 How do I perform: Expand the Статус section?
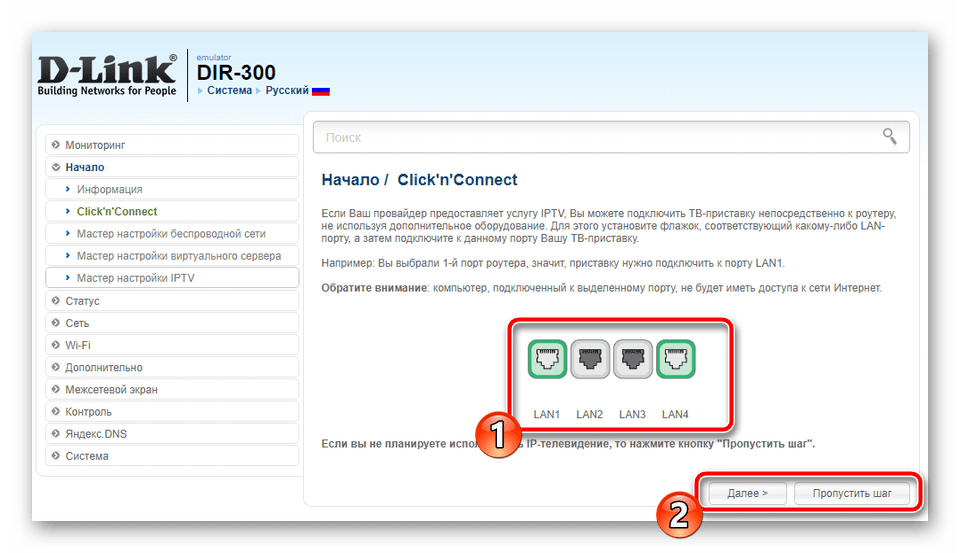pyautogui.click(x=172, y=301)
